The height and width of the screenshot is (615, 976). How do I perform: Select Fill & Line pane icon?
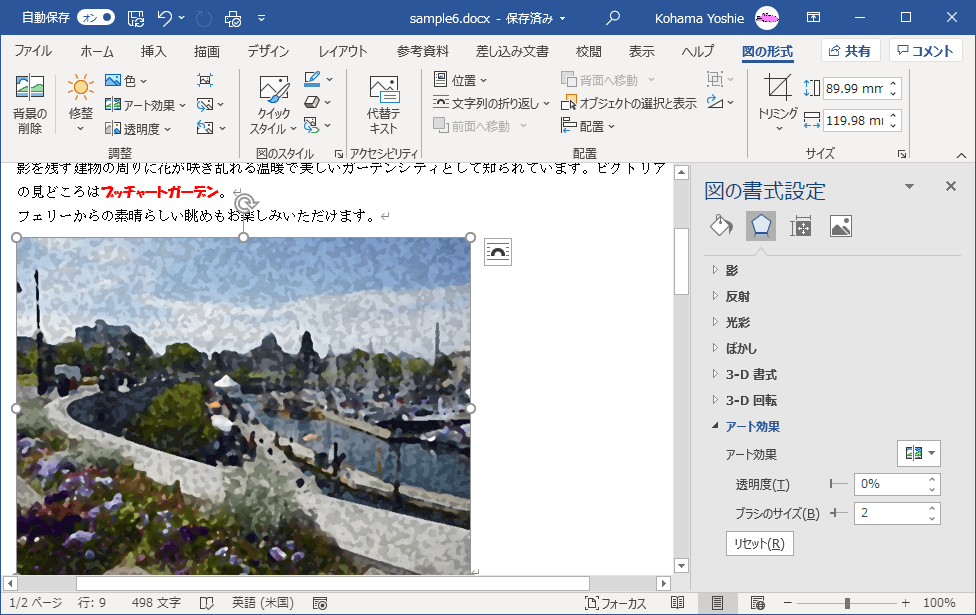[x=721, y=226]
